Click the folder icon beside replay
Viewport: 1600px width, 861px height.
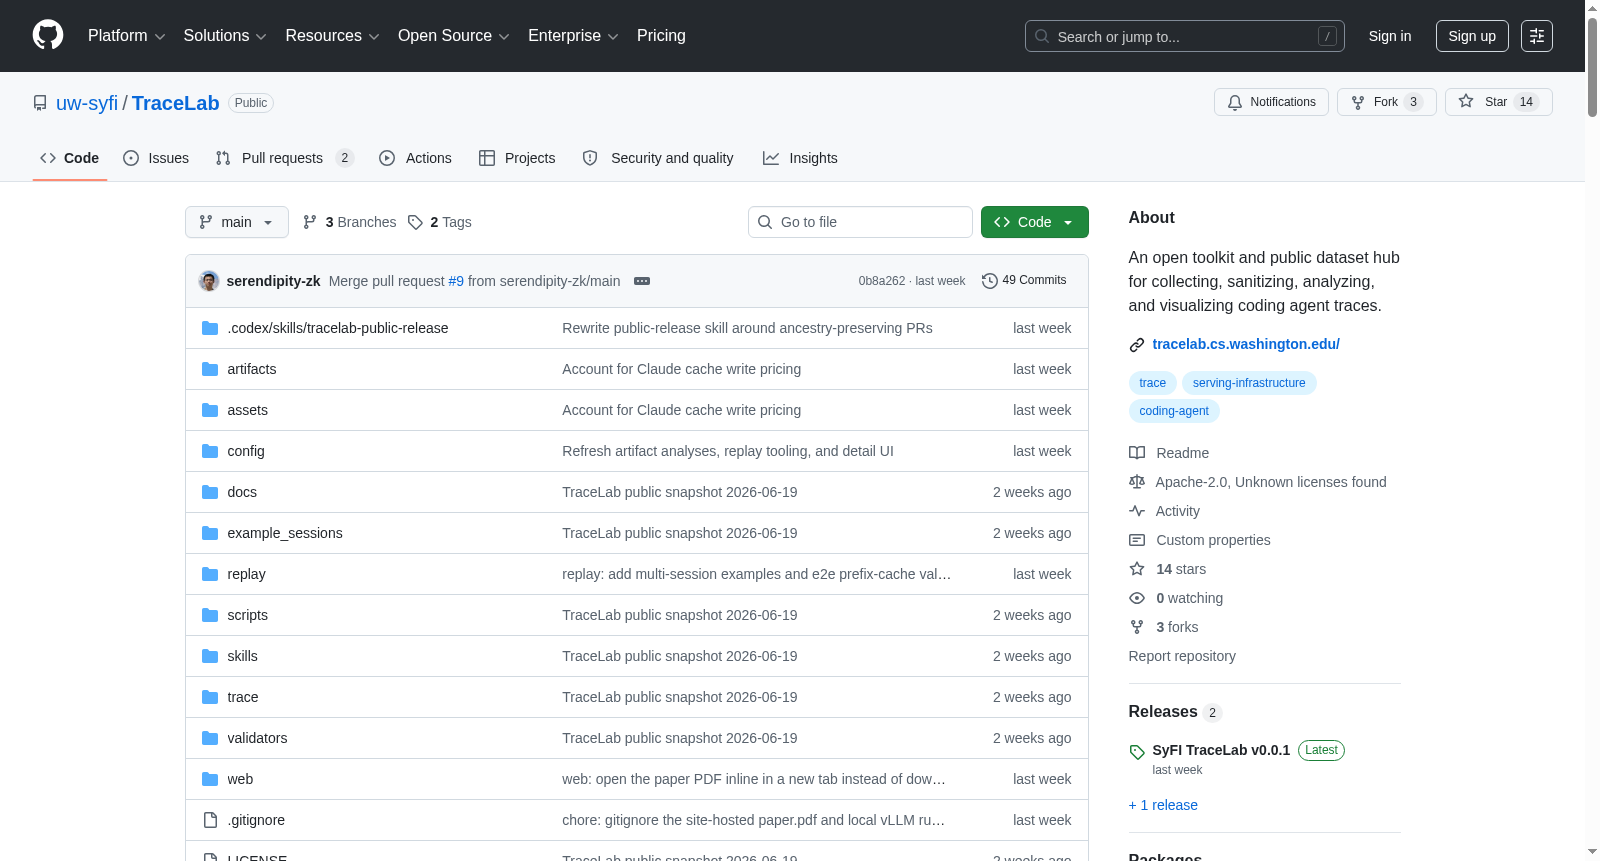point(210,574)
